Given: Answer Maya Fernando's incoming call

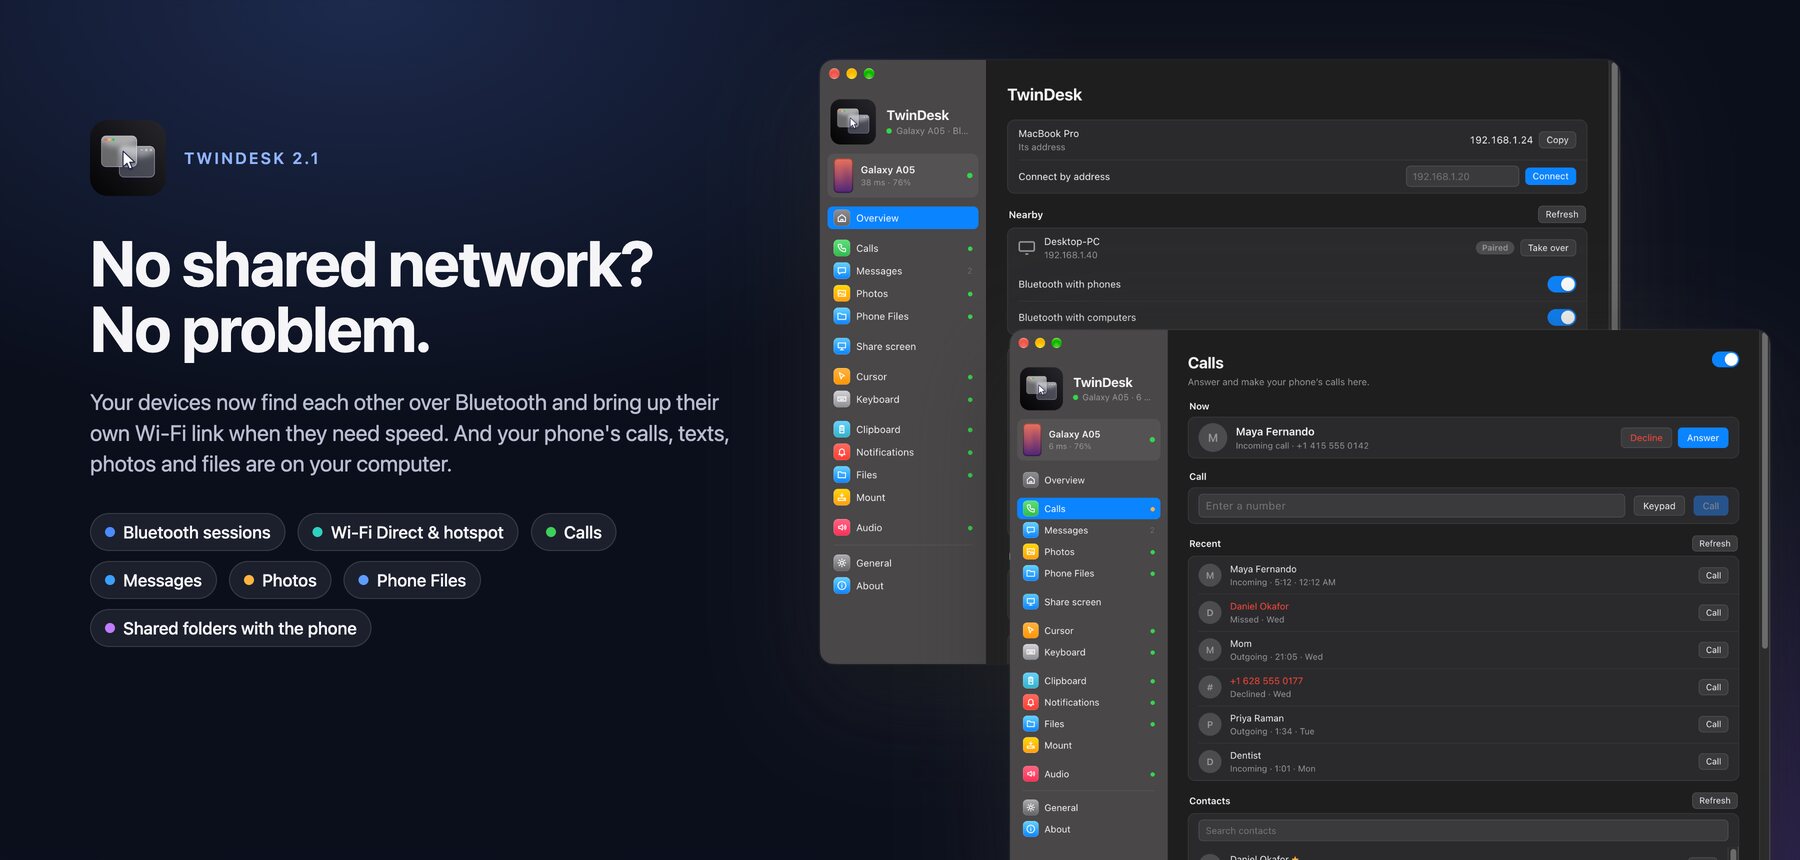Looking at the screenshot, I should [x=1702, y=438].
